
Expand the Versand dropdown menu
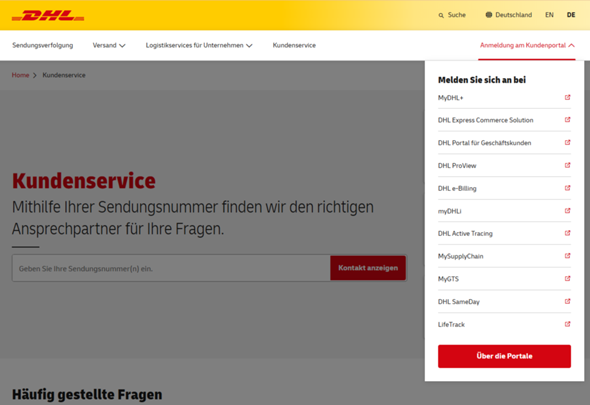109,45
